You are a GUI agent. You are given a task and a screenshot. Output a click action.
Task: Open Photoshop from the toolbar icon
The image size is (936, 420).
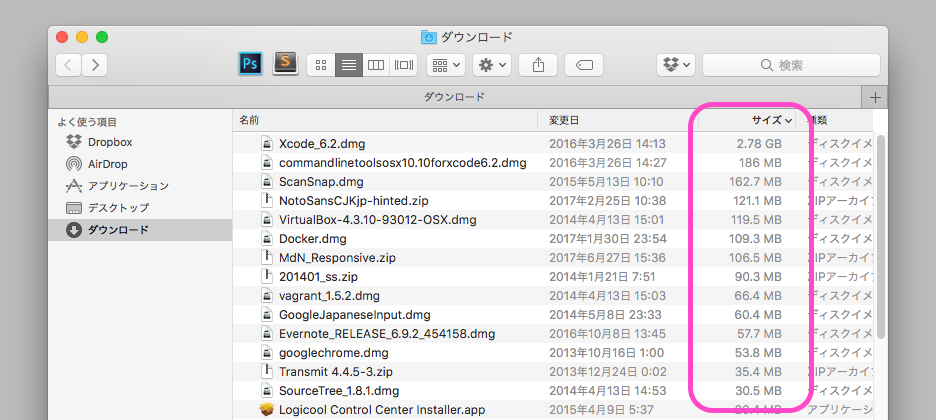(x=251, y=64)
